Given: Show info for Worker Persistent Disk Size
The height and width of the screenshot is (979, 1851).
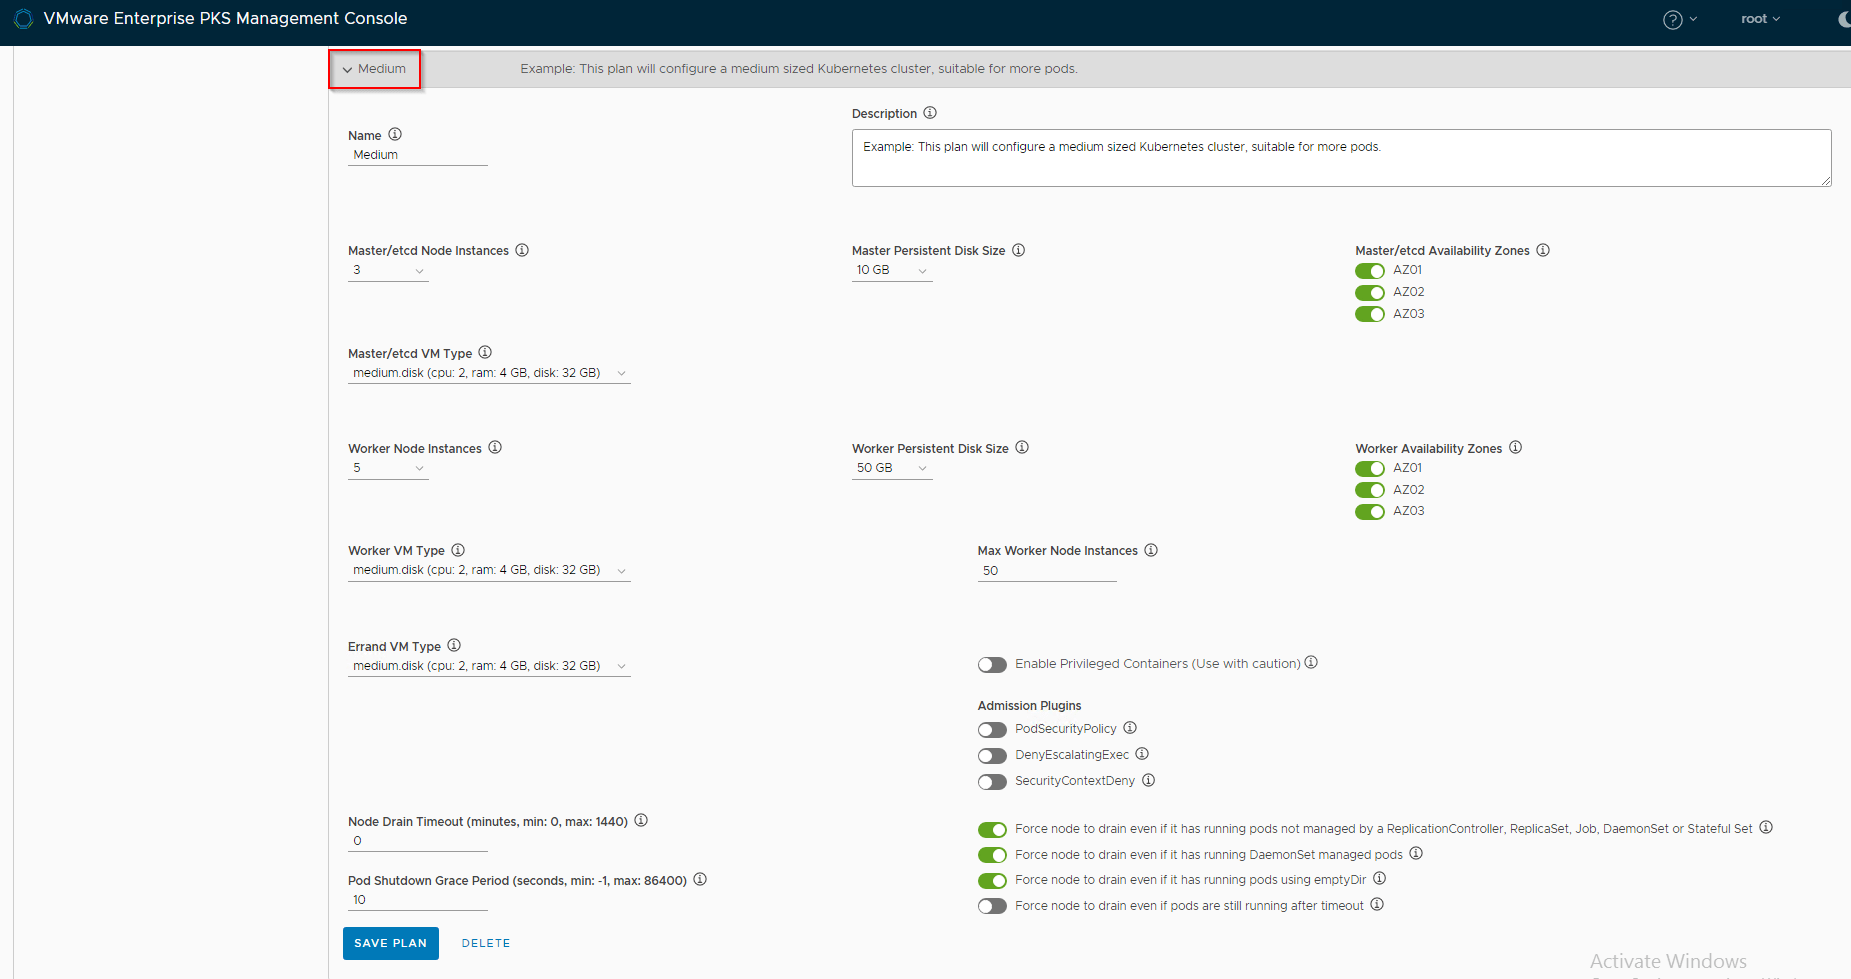Looking at the screenshot, I should [x=1022, y=447].
